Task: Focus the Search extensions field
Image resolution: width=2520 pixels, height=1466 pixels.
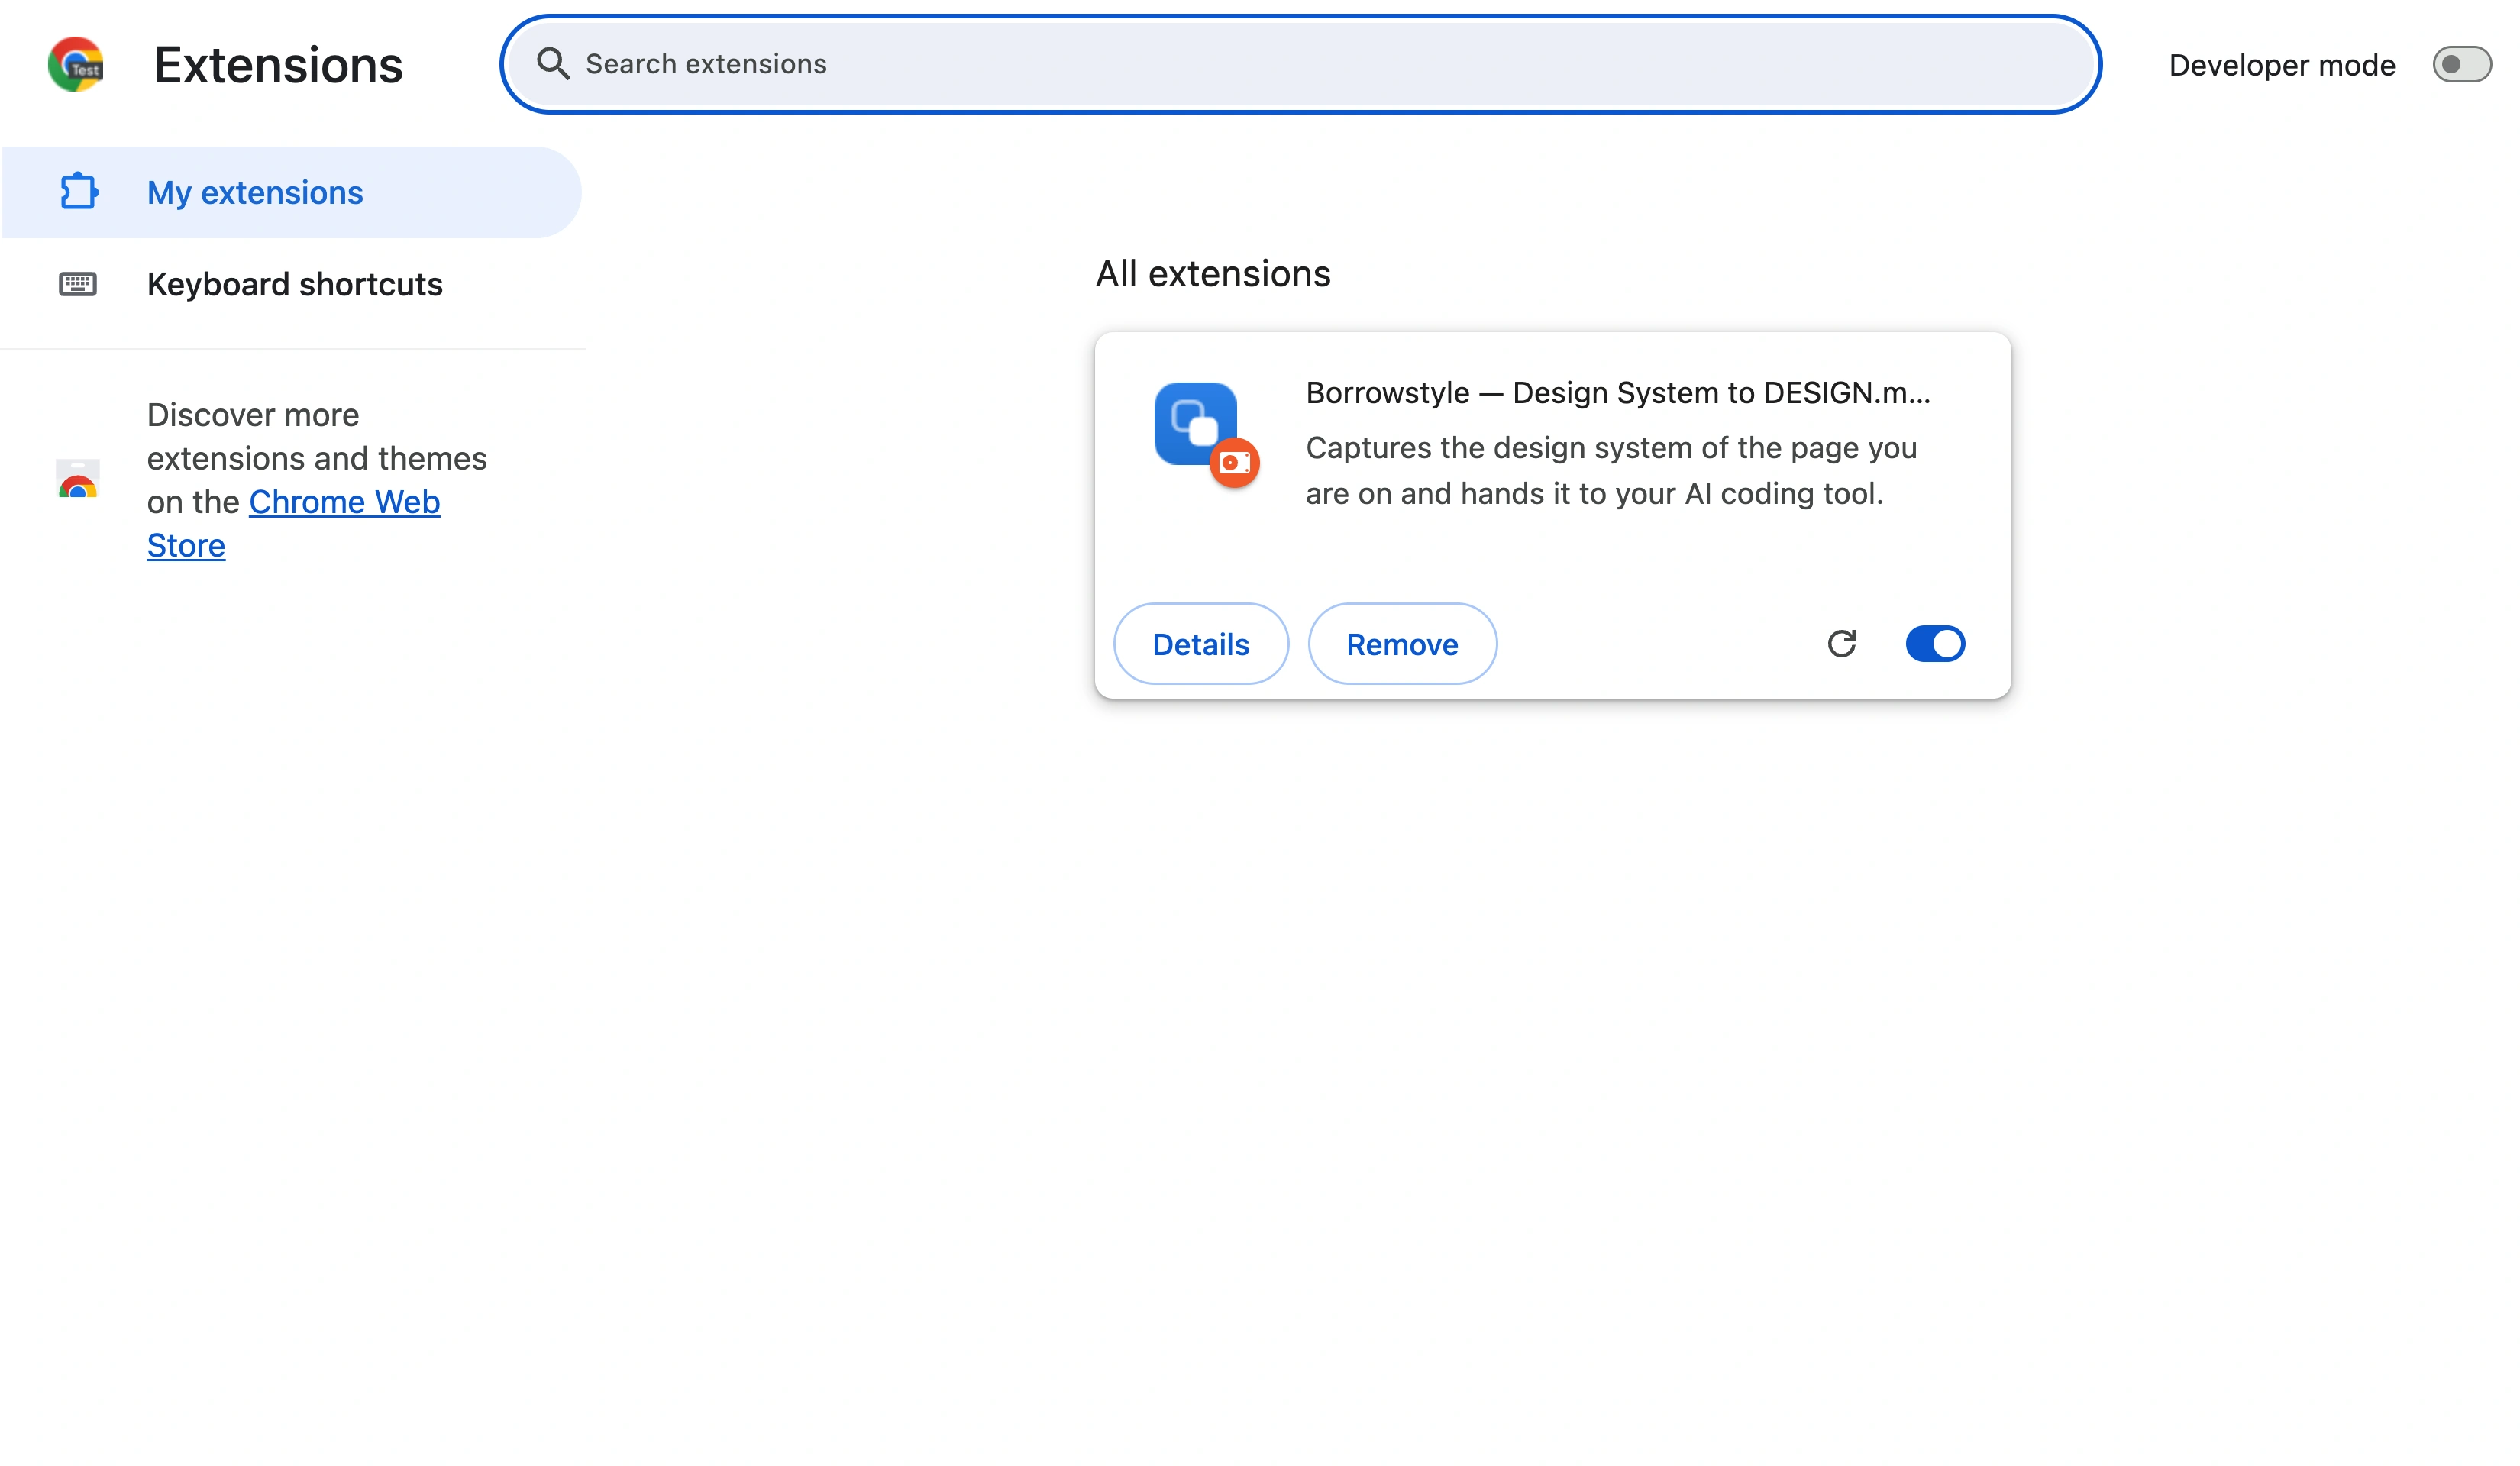Action: [x=1300, y=64]
